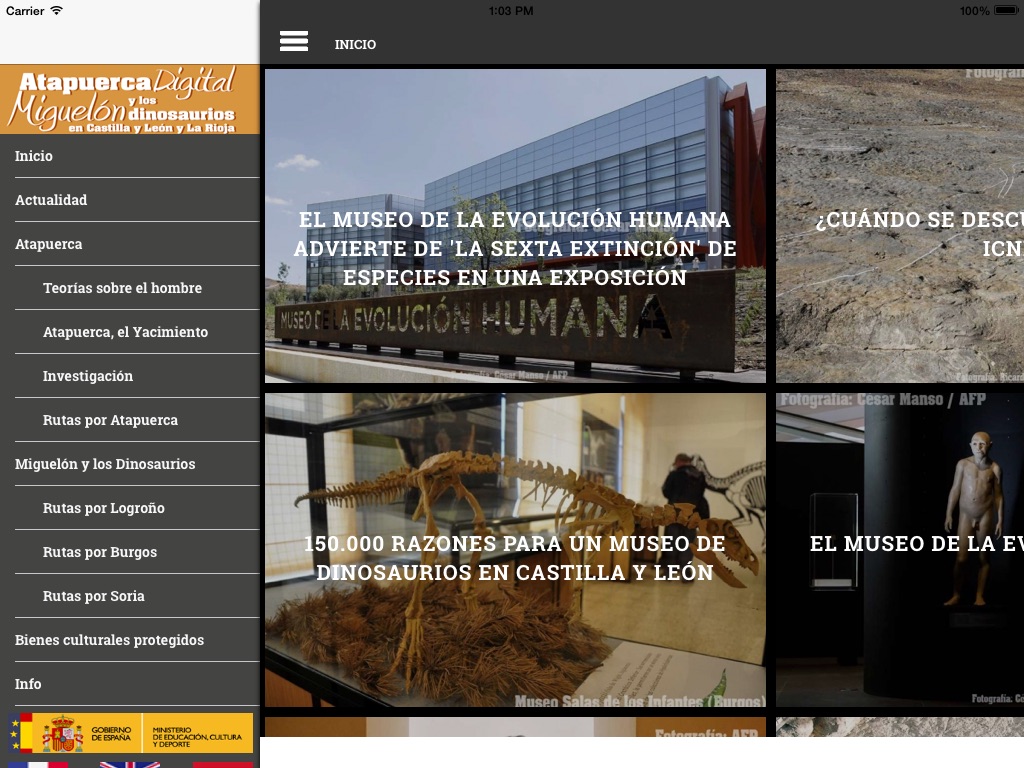This screenshot has height=768, width=1024.
Task: Open the ¿Cuándo se descu... footprints article
Action: point(900,226)
